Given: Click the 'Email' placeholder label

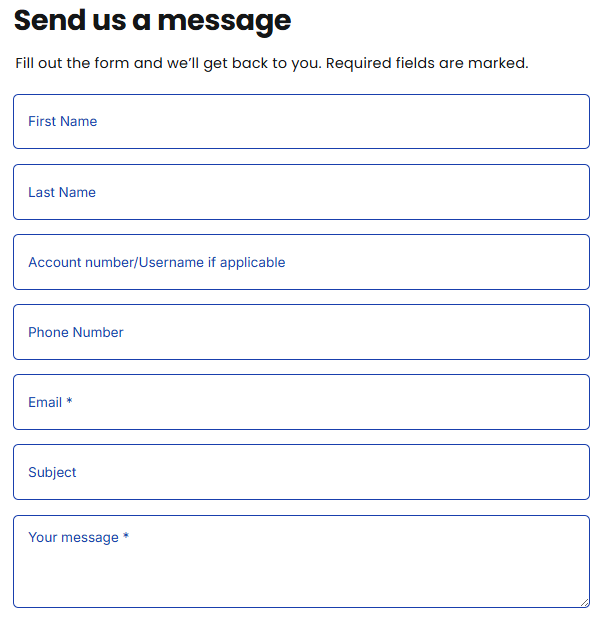Looking at the screenshot, I should 45,402.
